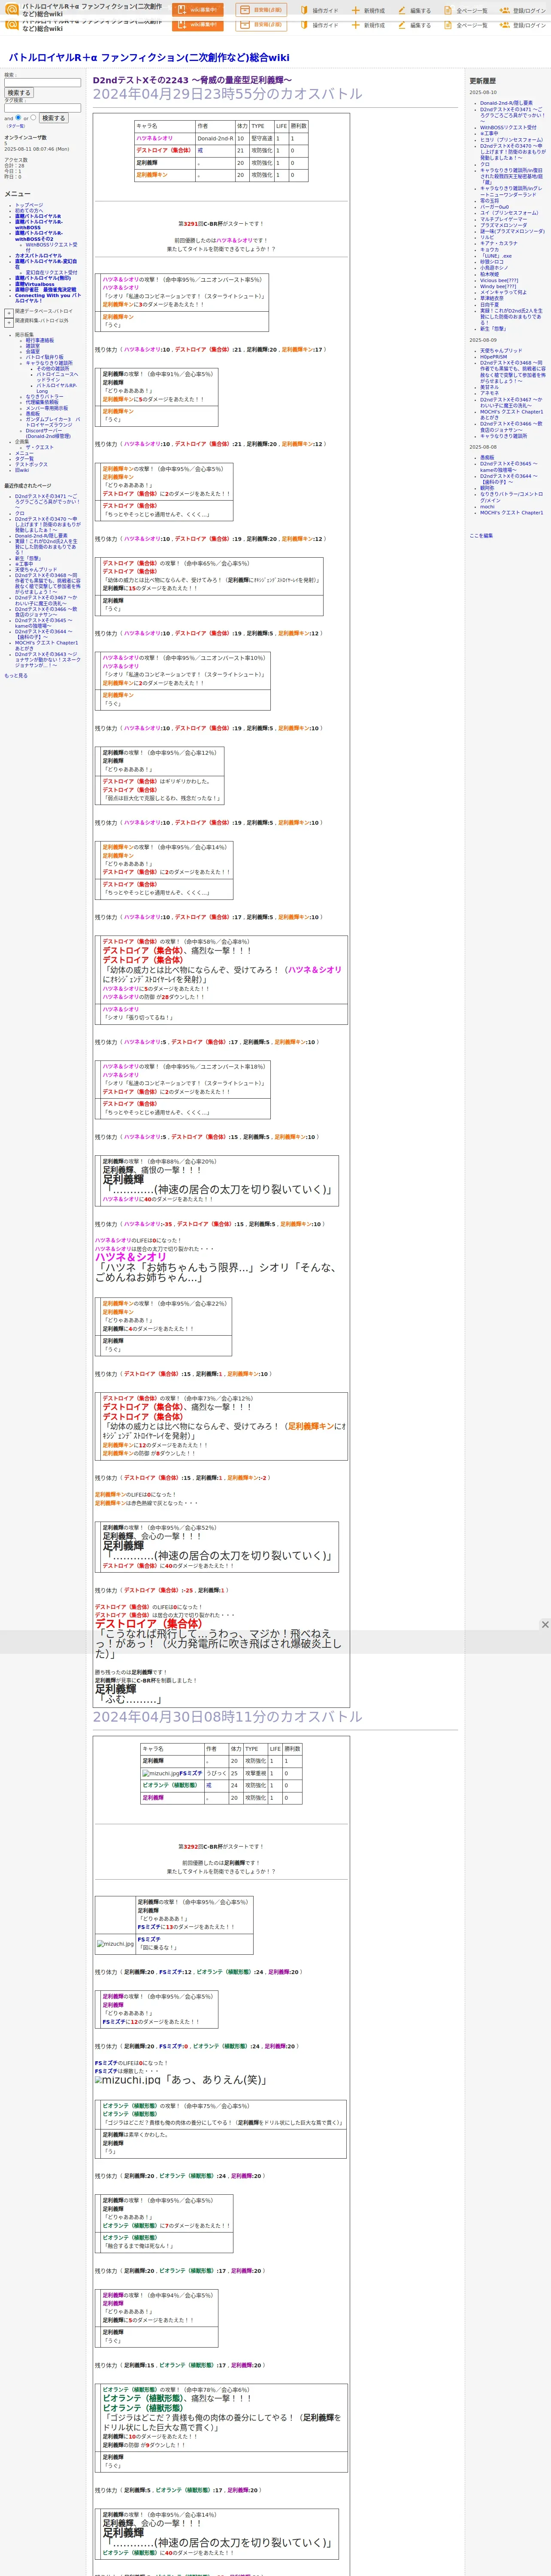Click heading 2024年04月29日23時55分のカオスバトル
The image size is (551, 2576).
228,94
